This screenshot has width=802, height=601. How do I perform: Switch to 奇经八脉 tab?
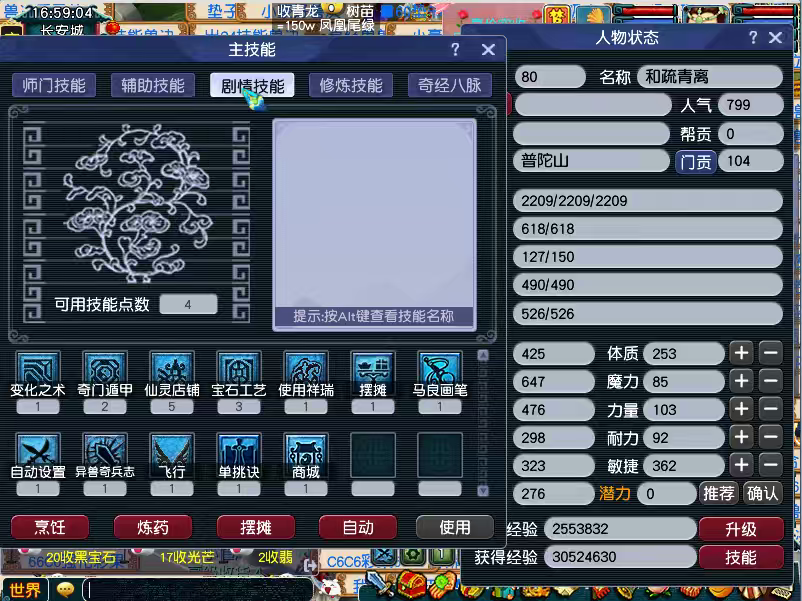(450, 85)
